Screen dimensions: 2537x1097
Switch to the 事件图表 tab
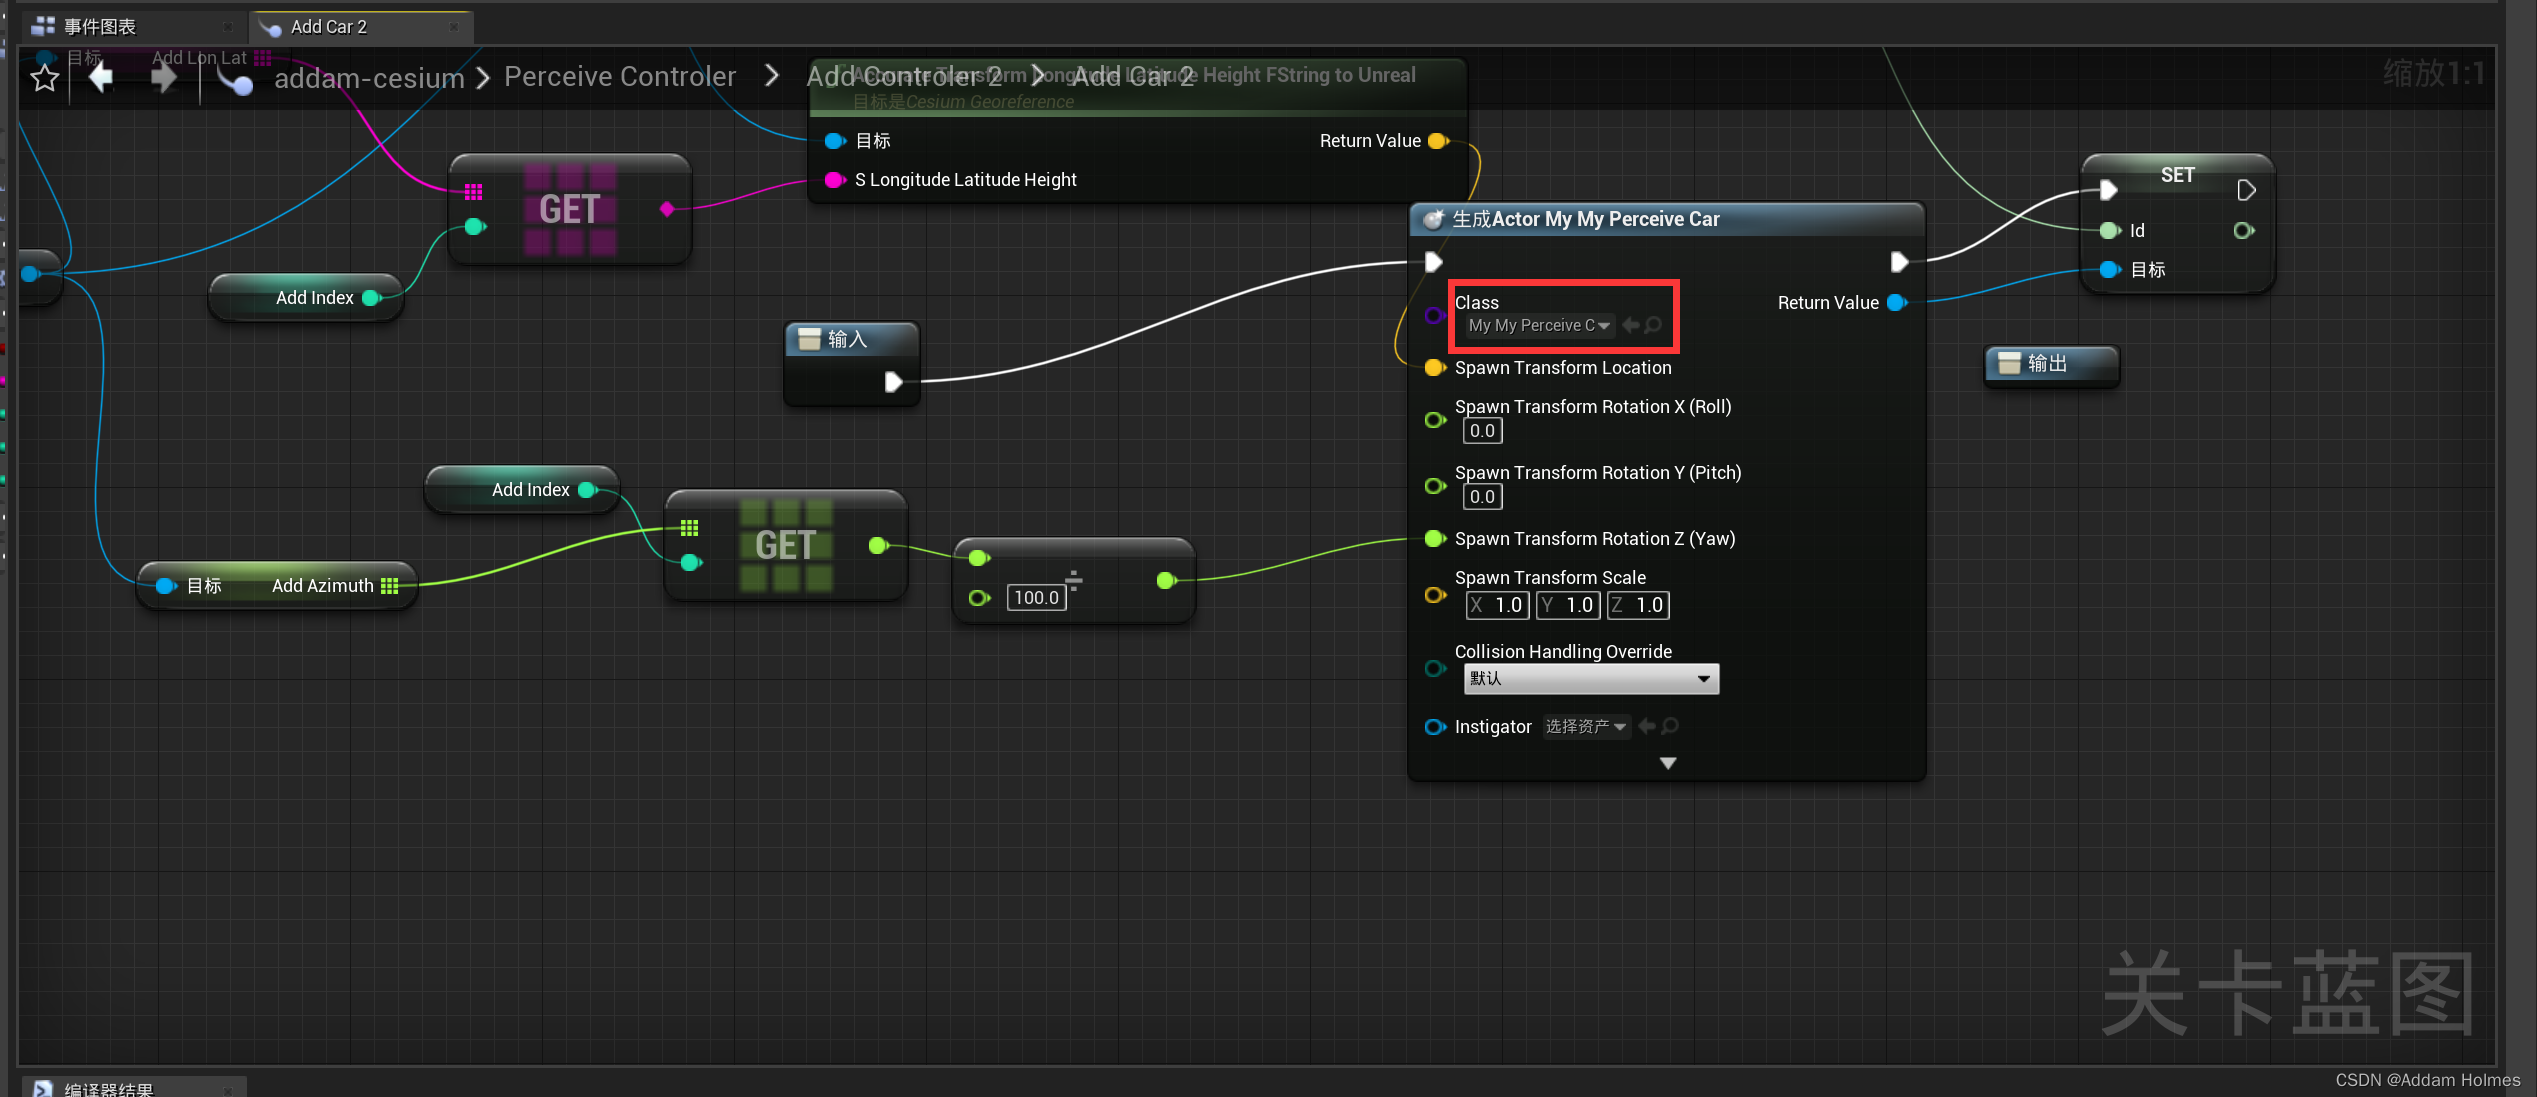100,27
